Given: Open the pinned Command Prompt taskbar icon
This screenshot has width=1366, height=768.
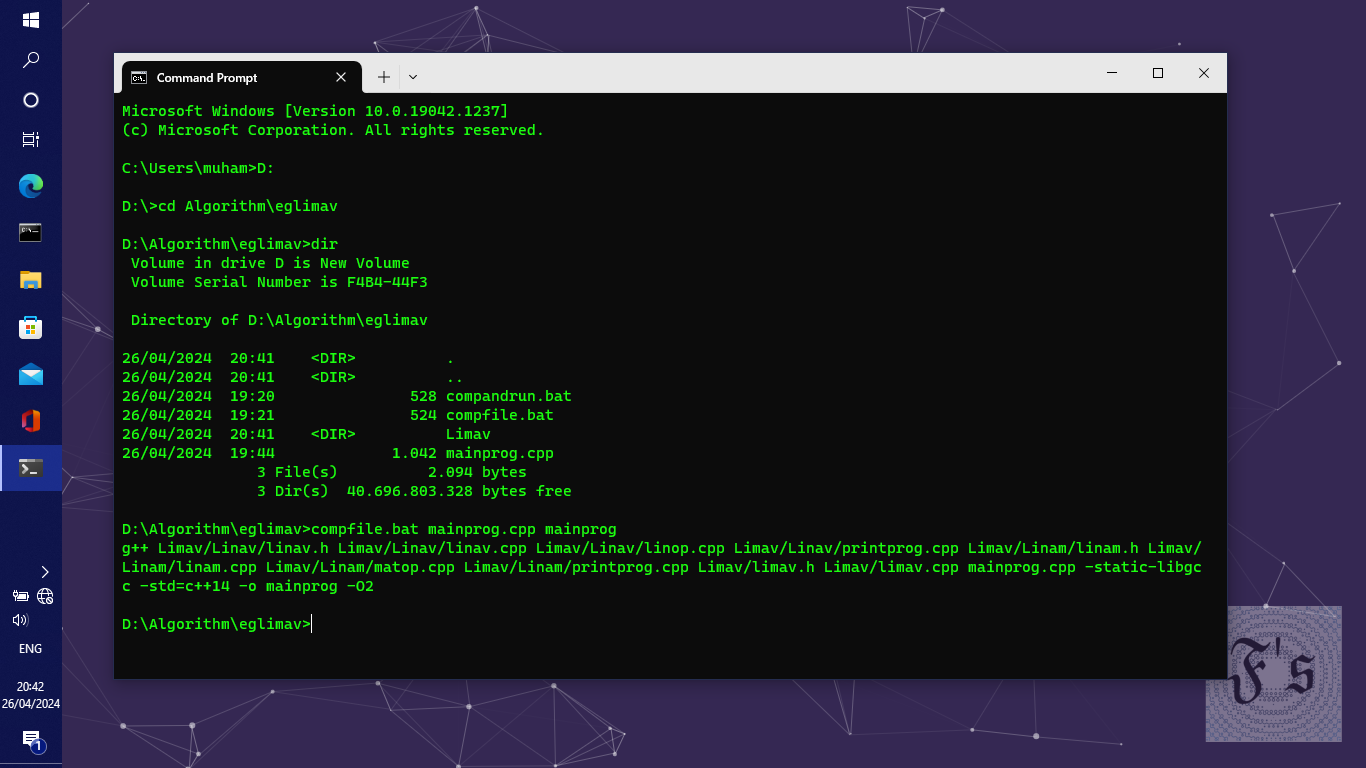Looking at the screenshot, I should click(30, 232).
